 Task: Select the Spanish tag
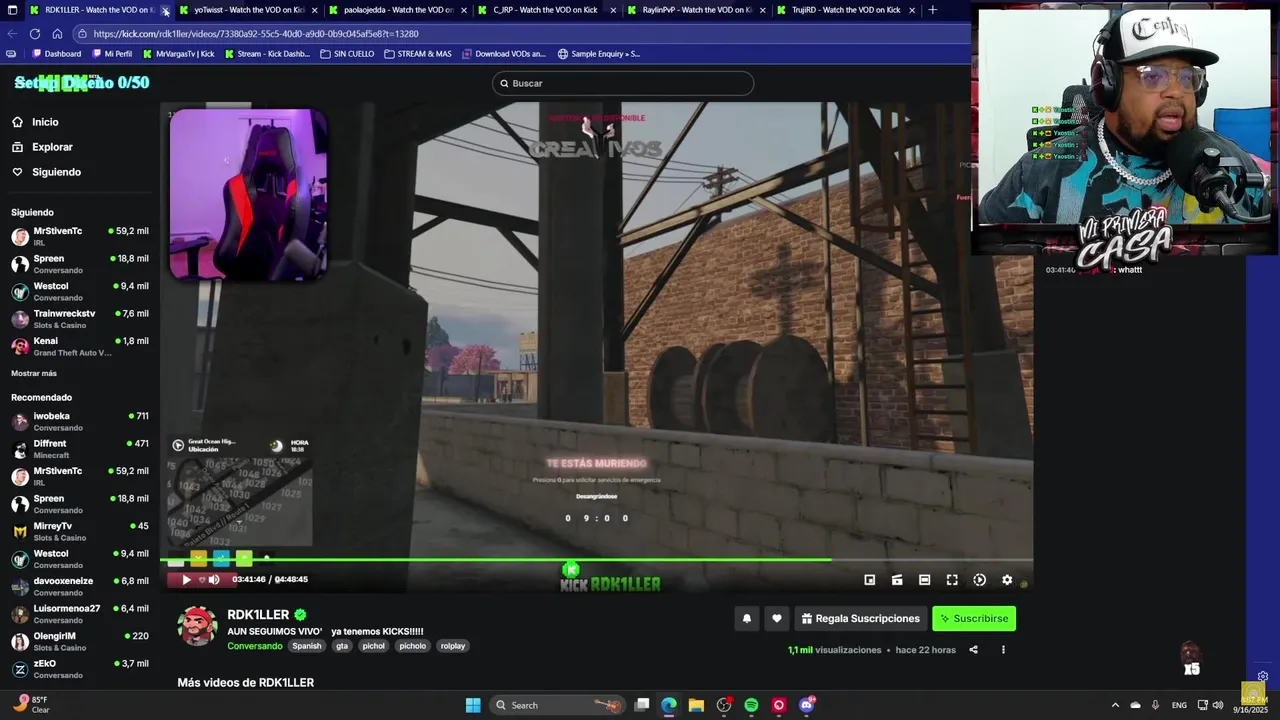307,646
